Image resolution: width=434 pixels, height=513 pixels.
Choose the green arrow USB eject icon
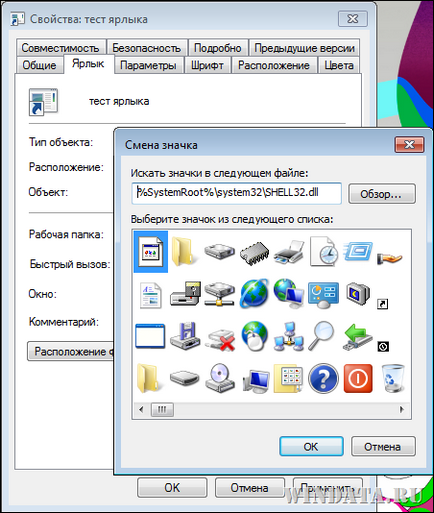(x=357, y=337)
